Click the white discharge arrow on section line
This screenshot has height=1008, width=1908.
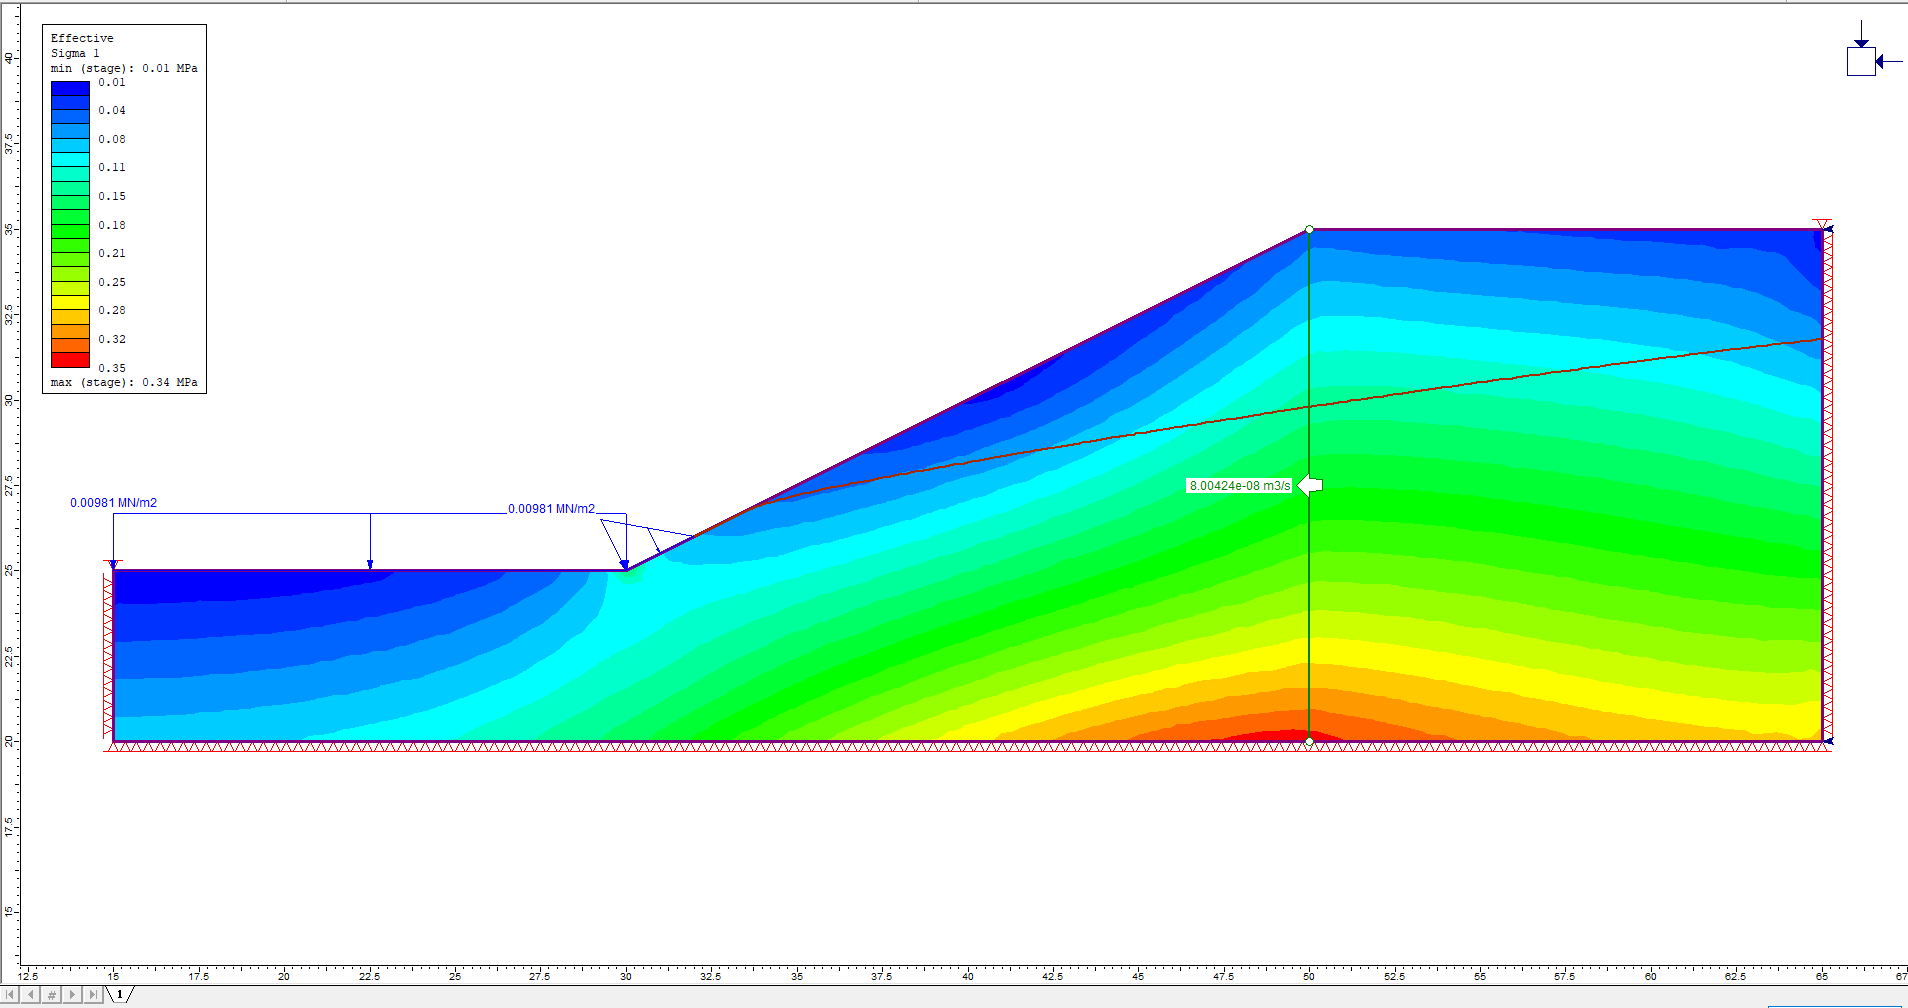tap(1310, 486)
